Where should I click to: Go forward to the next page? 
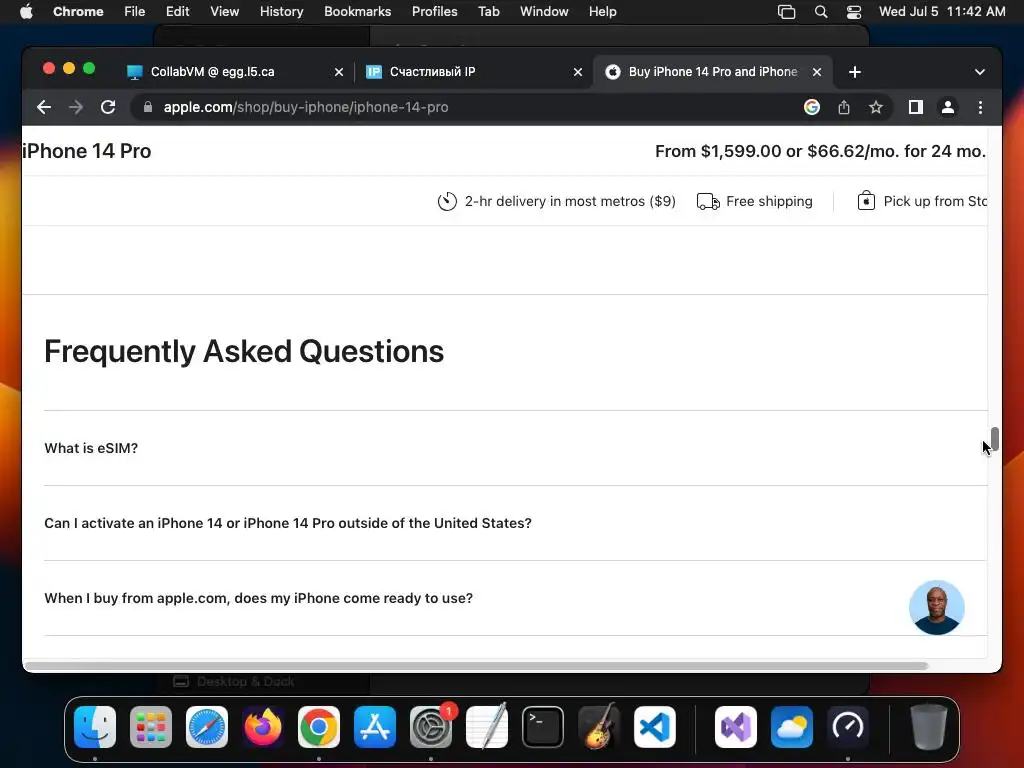76,107
